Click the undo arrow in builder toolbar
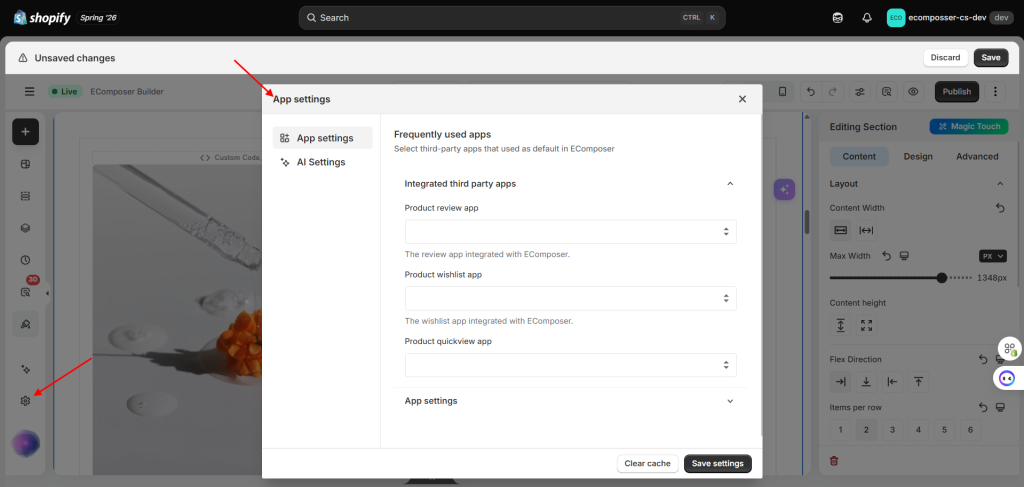The height and width of the screenshot is (487, 1024). tap(811, 92)
